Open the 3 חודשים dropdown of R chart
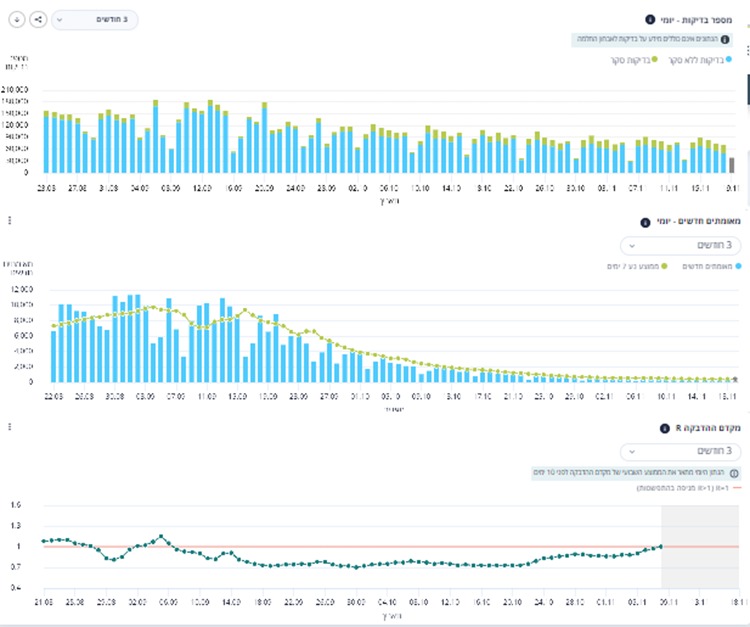The height and width of the screenshot is (627, 750). coord(680,451)
